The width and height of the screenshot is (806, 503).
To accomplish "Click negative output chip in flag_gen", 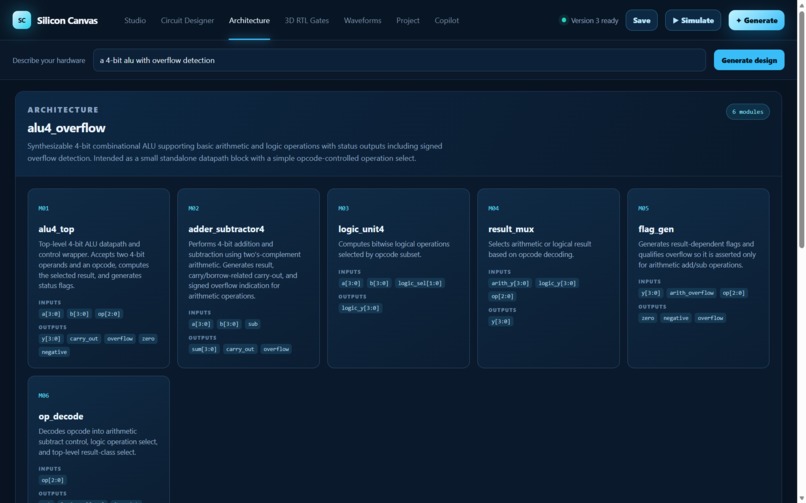I will click(x=676, y=318).
